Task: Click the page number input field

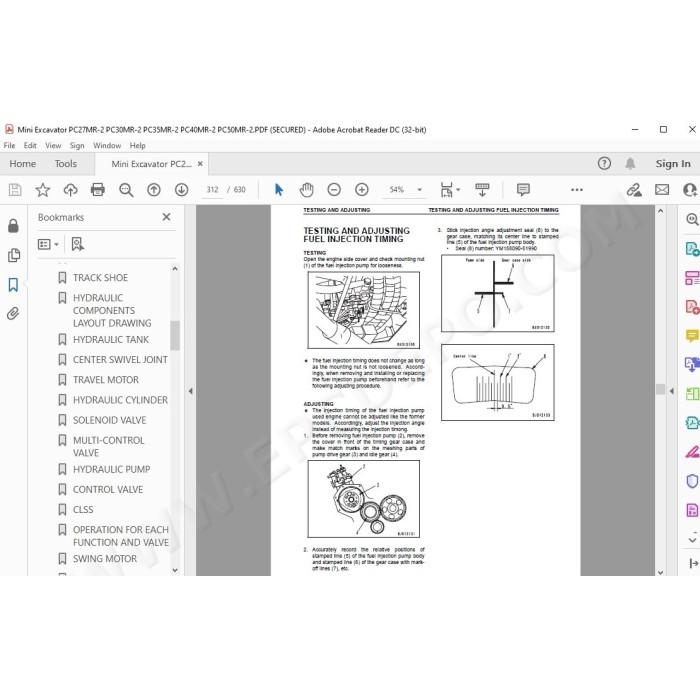Action: pyautogui.click(x=212, y=190)
